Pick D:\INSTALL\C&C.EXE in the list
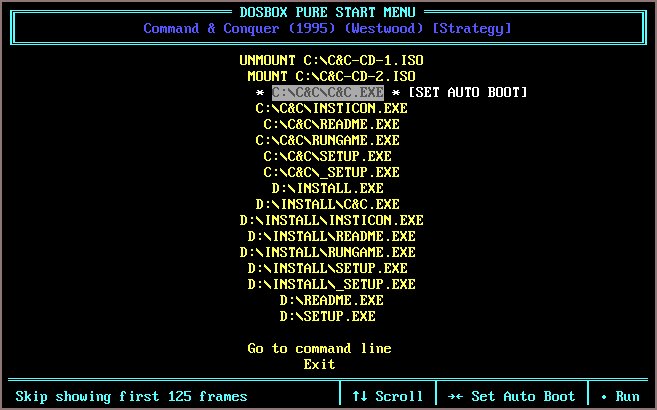 (x=327, y=204)
